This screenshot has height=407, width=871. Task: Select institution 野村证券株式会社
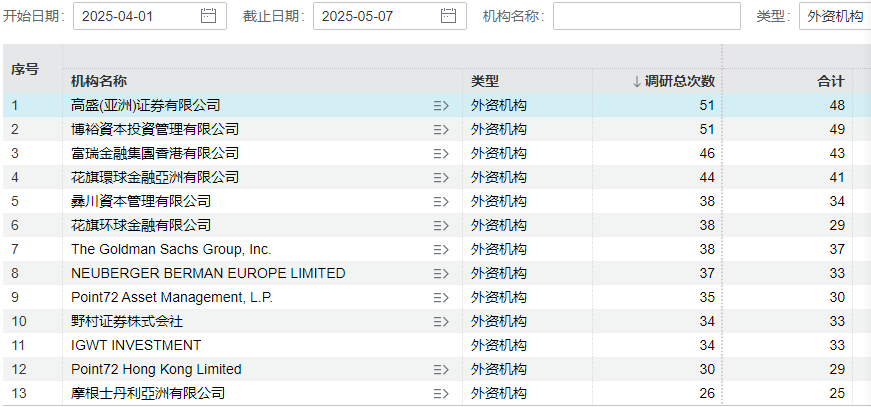[x=127, y=321]
